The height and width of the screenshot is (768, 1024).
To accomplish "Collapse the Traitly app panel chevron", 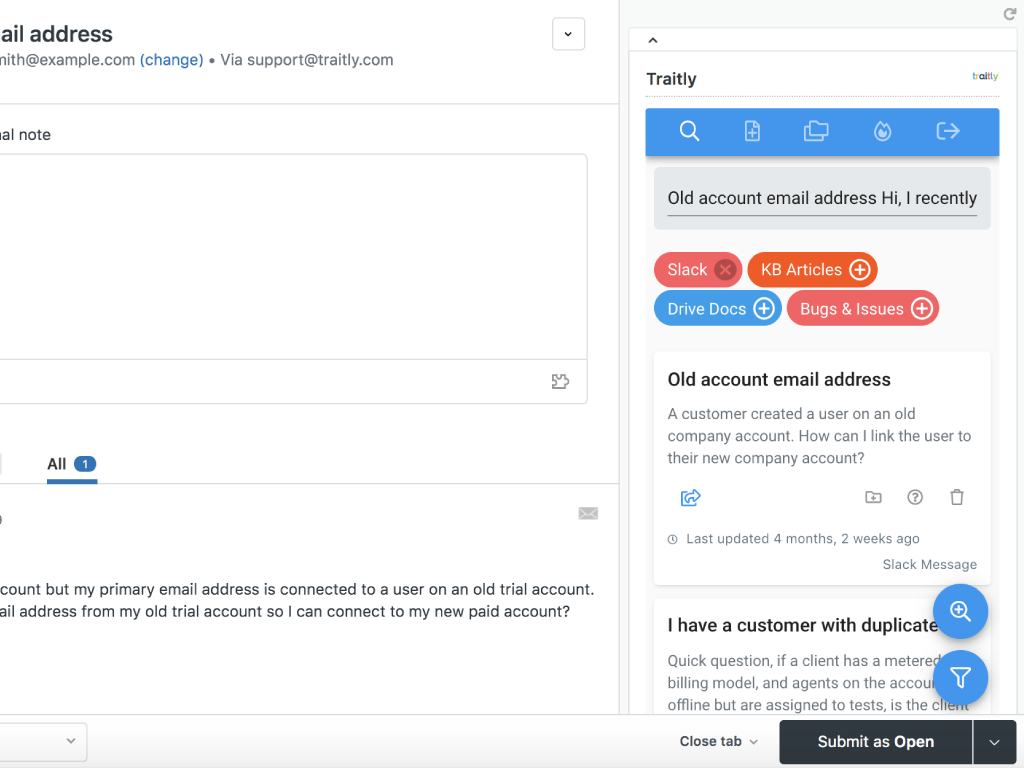I will pos(652,40).
